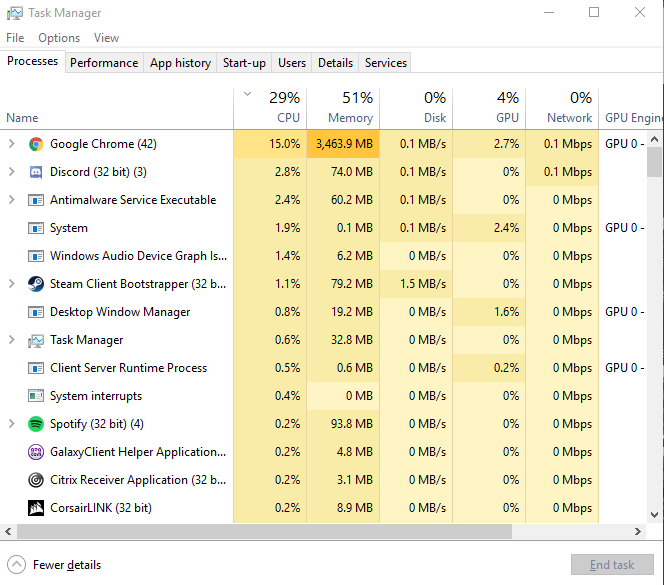This screenshot has width=664, height=585.
Task: Click the Client Server Runtime Process icon
Action: coord(36,368)
